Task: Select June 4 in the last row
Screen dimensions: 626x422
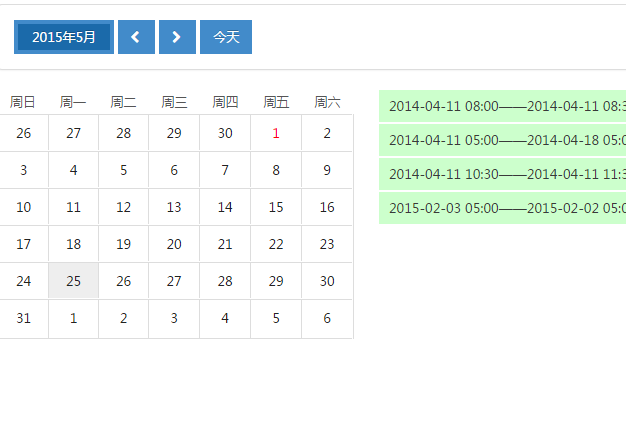Action: point(225,318)
